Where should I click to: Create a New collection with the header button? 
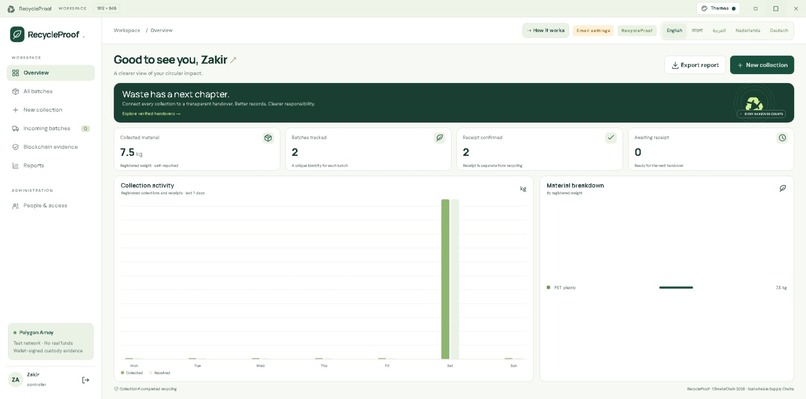(x=762, y=65)
